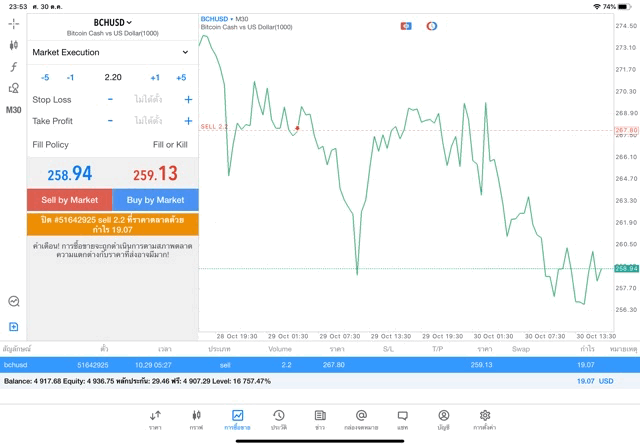Tap the Wi-Fi status icon

pyautogui.click(x=597, y=7)
